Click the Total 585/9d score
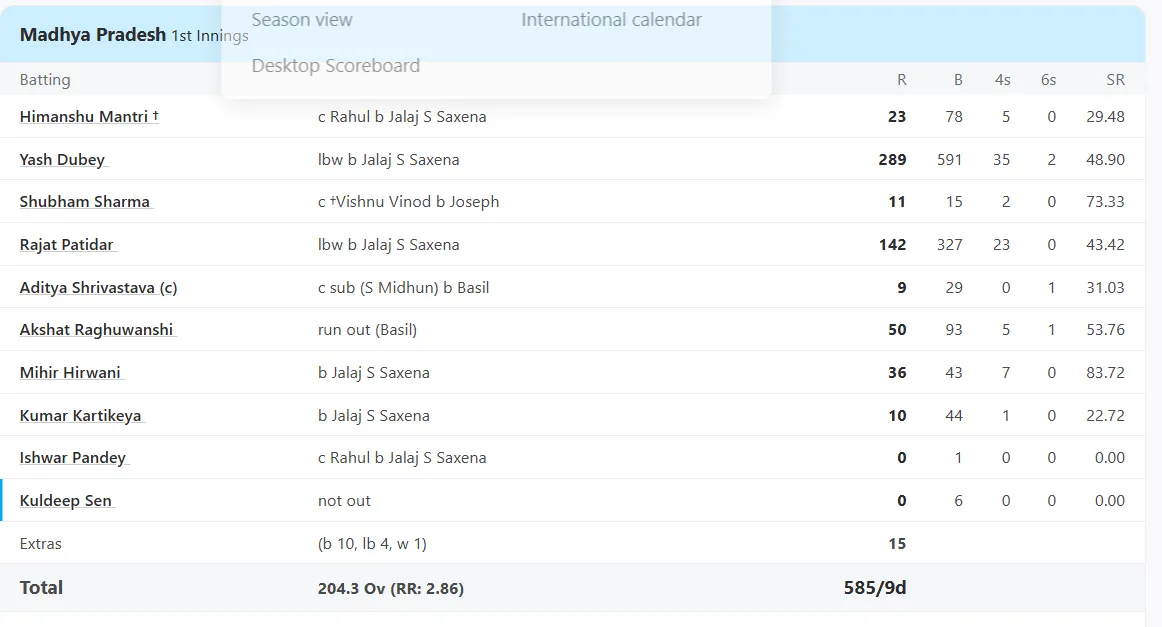Viewport: 1162px width, 627px height. pos(874,588)
